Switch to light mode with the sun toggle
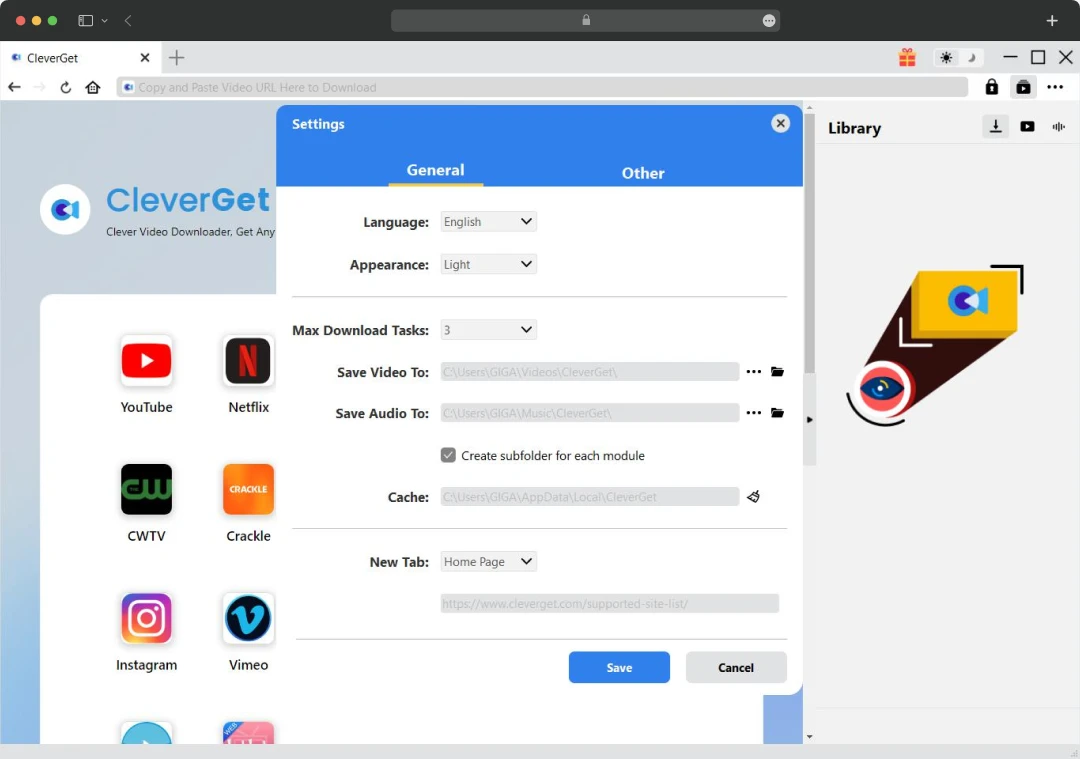This screenshot has height=759, width=1080. point(945,57)
